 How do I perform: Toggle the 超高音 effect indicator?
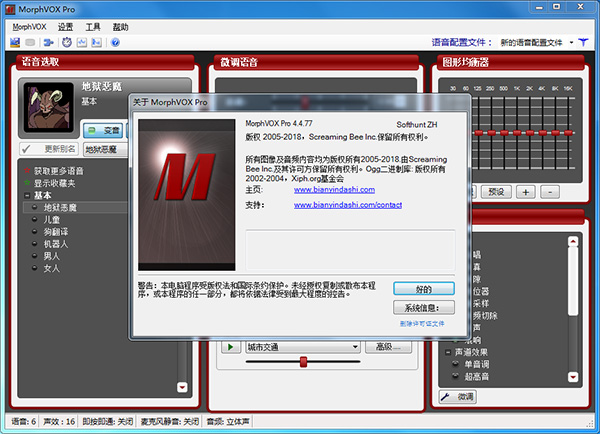tap(456, 376)
